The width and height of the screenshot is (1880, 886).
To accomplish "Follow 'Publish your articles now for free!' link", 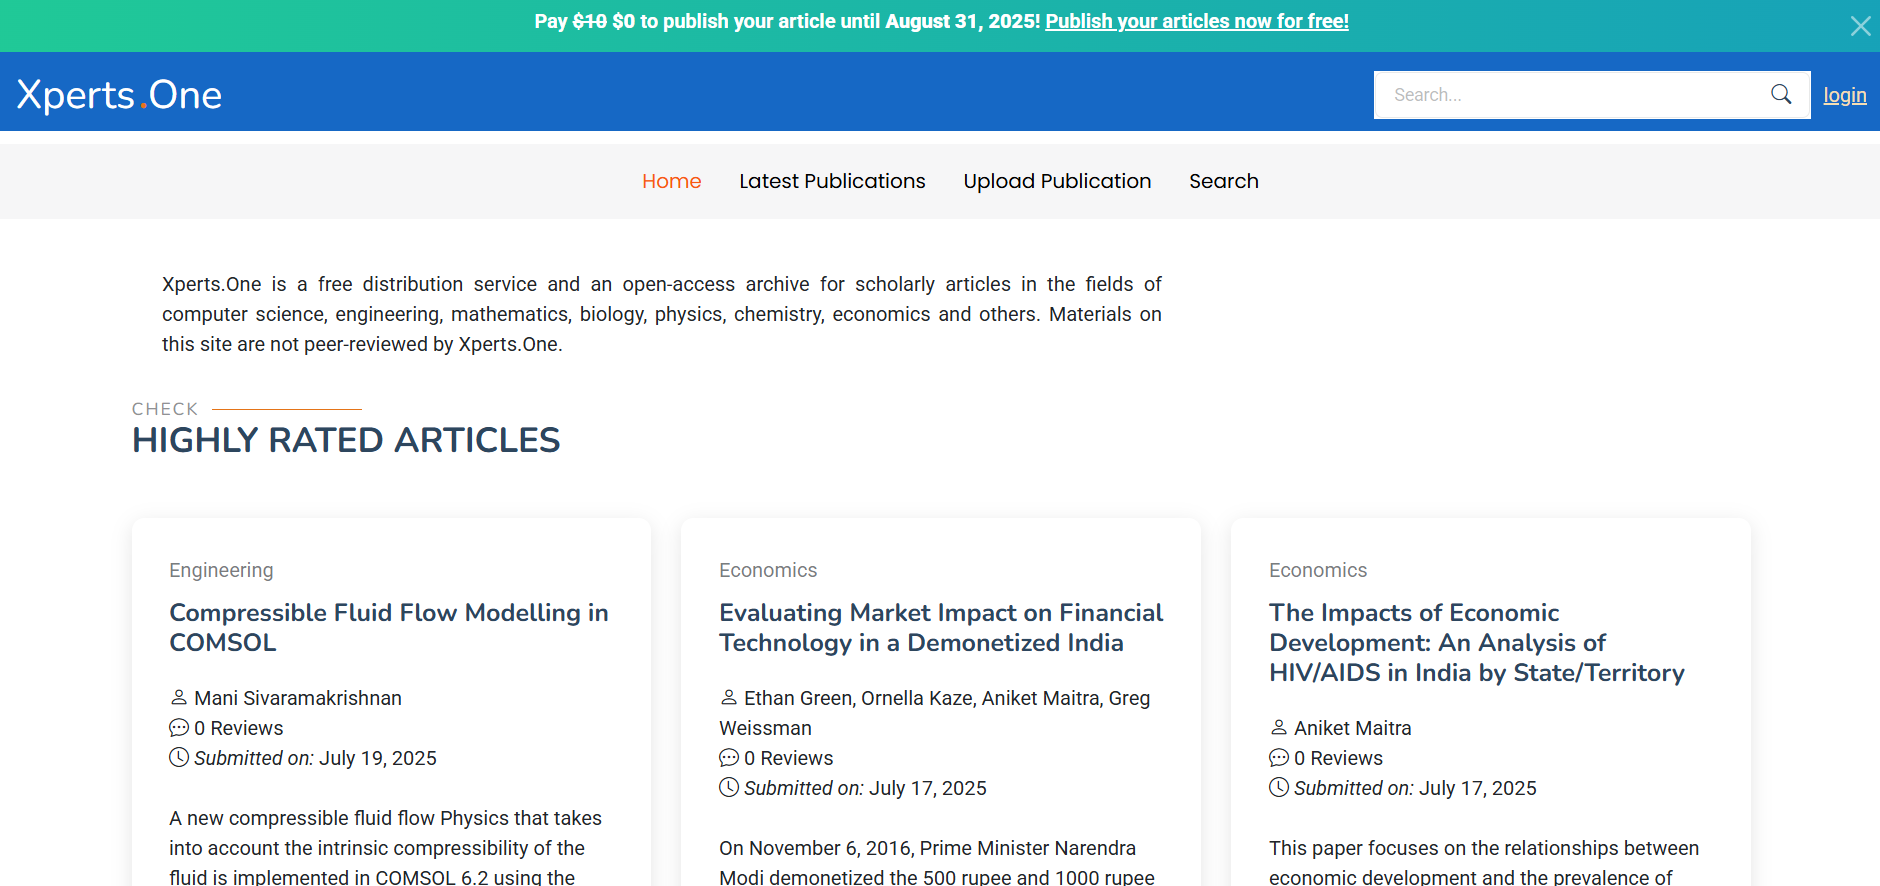I will [x=1196, y=21].
